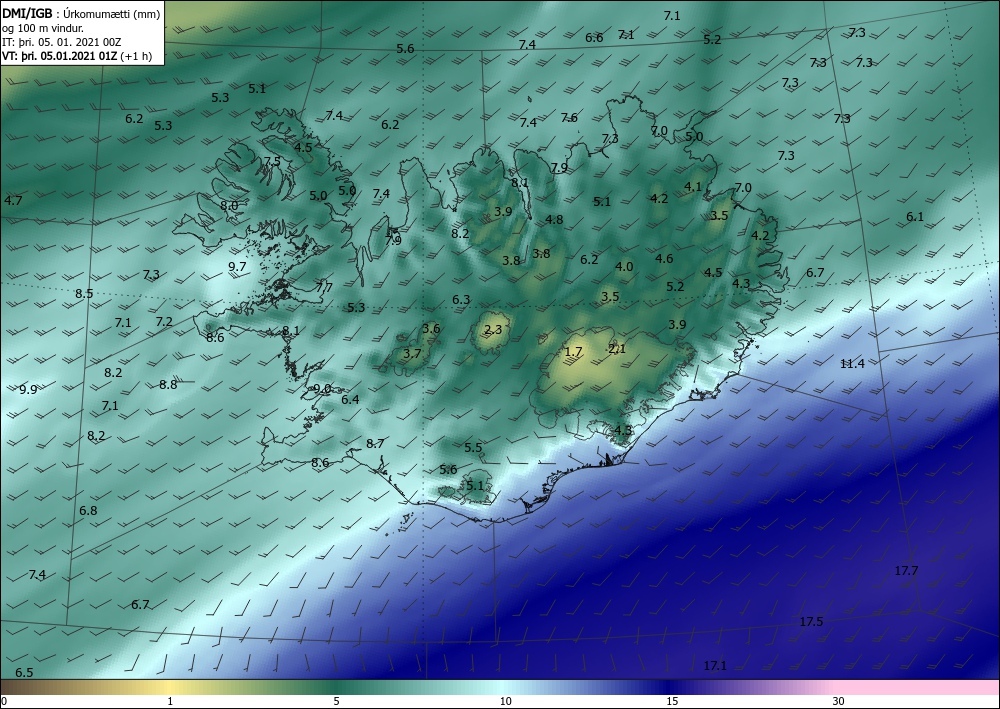Select the '7.2' value on the map

pos(164,321)
